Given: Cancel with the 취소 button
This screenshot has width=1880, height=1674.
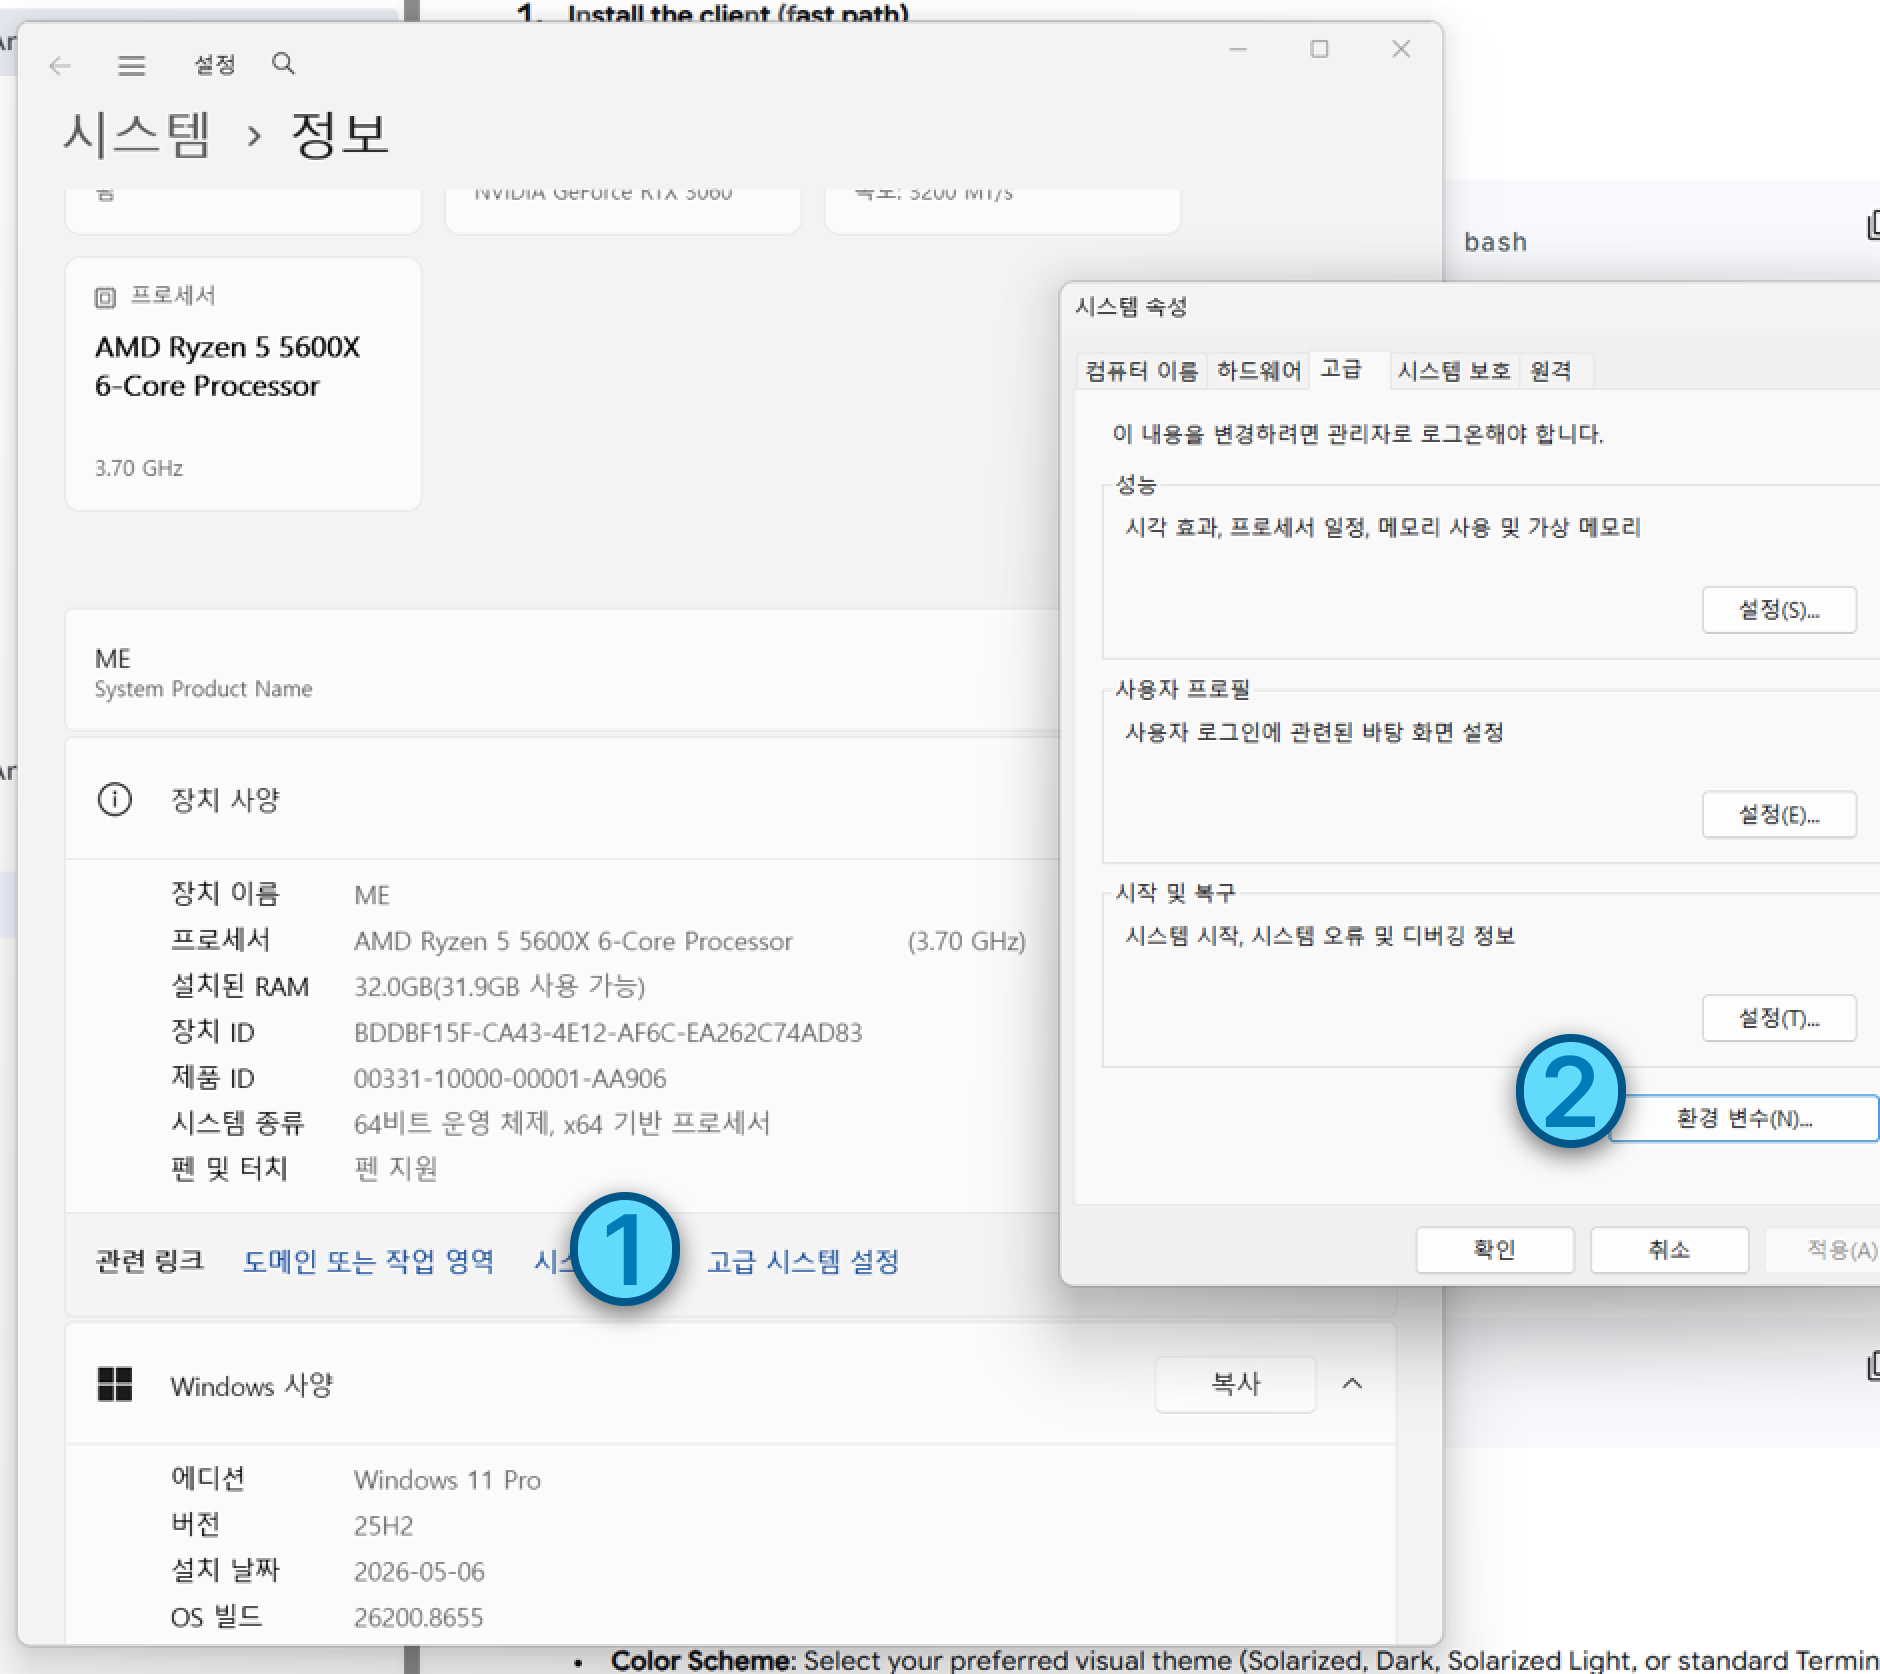Looking at the screenshot, I should tap(1669, 1250).
